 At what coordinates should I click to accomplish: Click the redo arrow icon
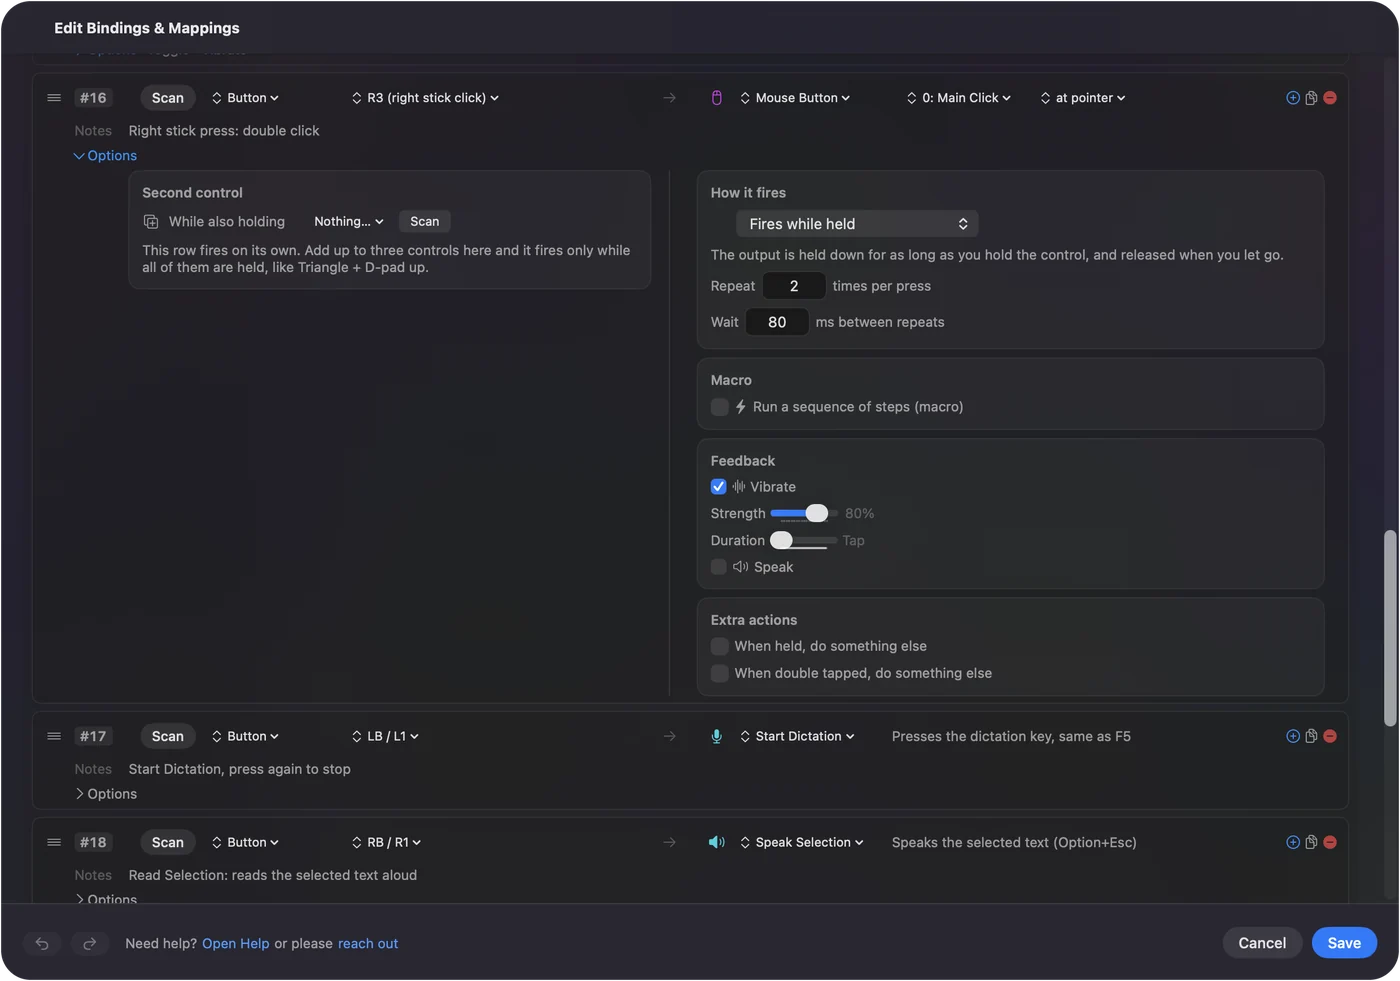click(x=89, y=943)
